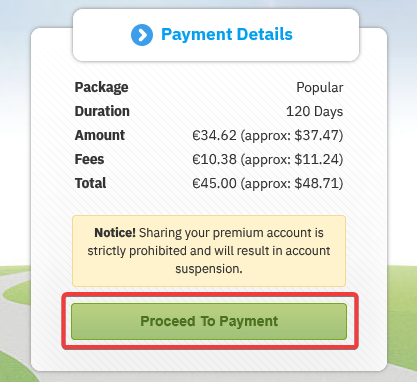Click the Popular package value
The height and width of the screenshot is (382, 417).
(320, 88)
